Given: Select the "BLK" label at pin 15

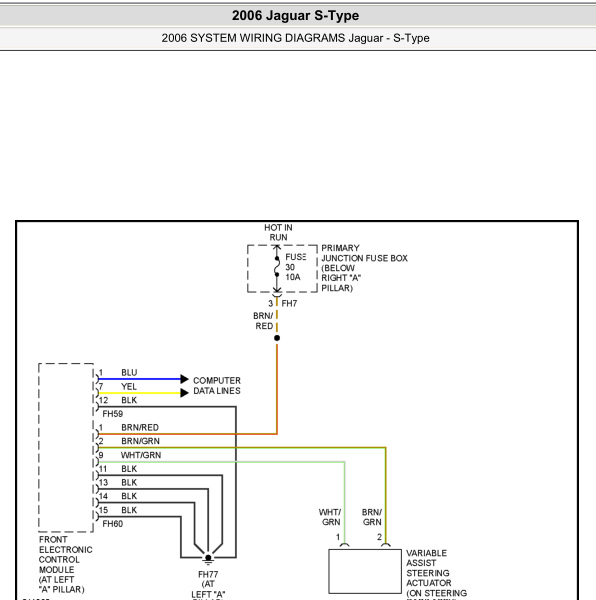Looking at the screenshot, I should [x=129, y=510].
